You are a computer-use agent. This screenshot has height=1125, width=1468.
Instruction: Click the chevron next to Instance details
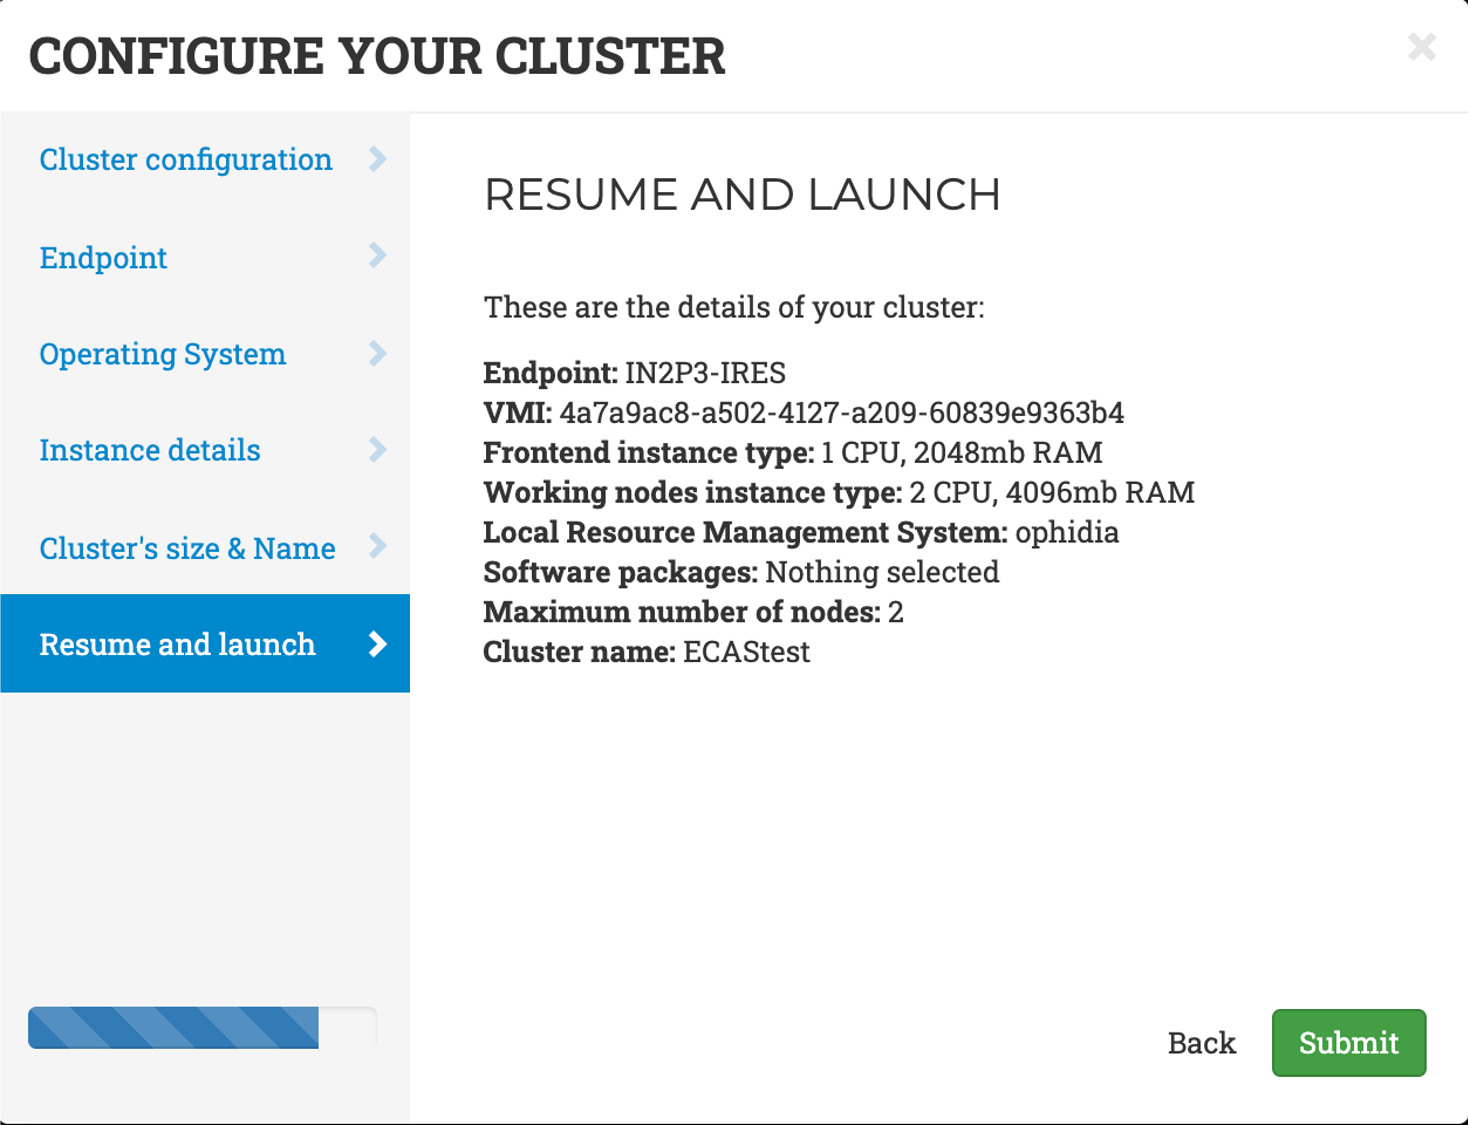pos(378,450)
